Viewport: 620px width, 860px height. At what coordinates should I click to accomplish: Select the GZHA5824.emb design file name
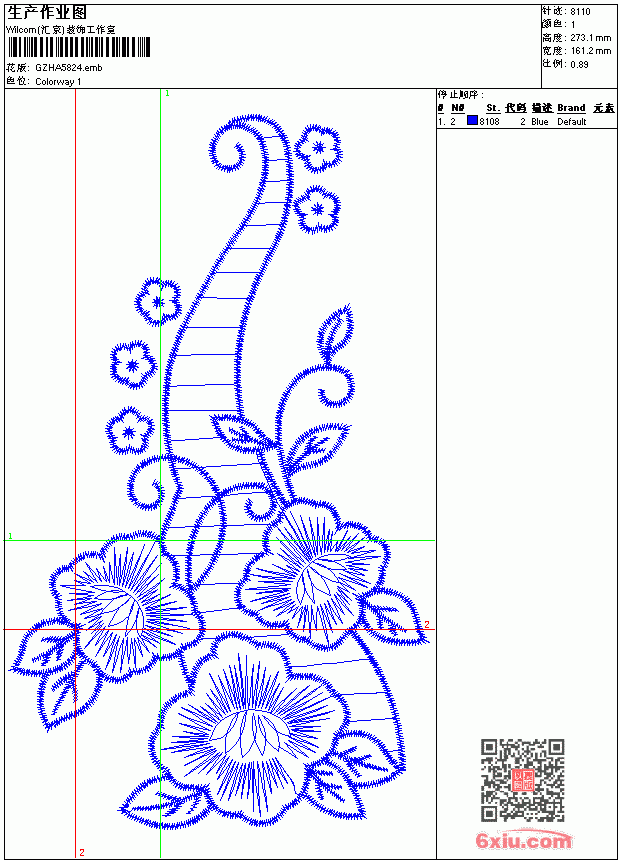(x=69, y=68)
